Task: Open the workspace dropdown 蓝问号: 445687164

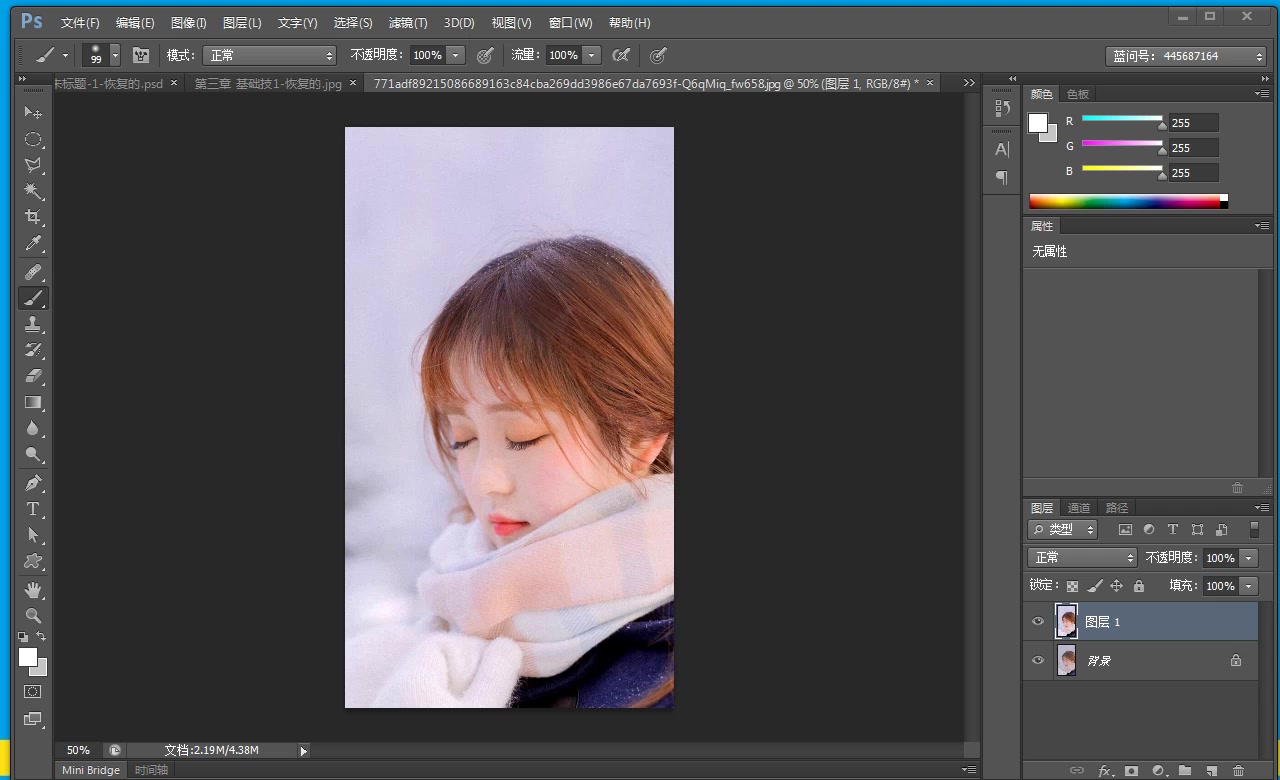Action: [x=1186, y=56]
